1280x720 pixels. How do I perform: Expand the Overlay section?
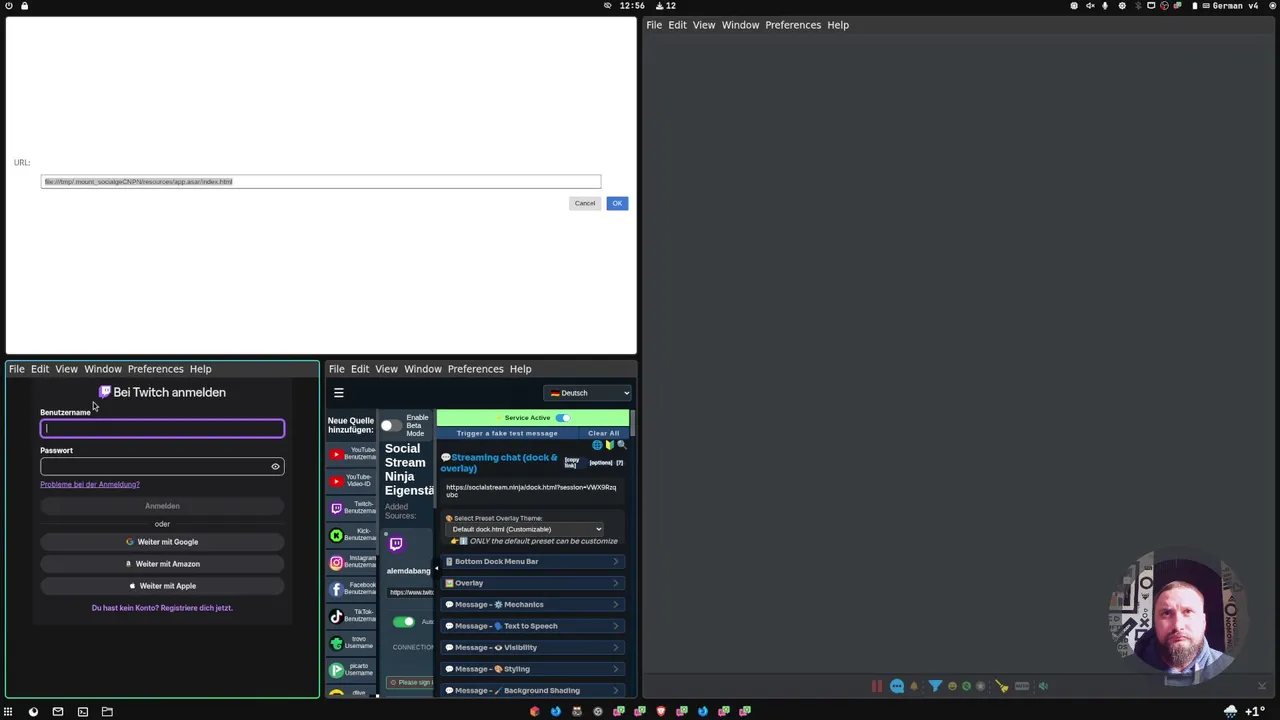coord(532,583)
